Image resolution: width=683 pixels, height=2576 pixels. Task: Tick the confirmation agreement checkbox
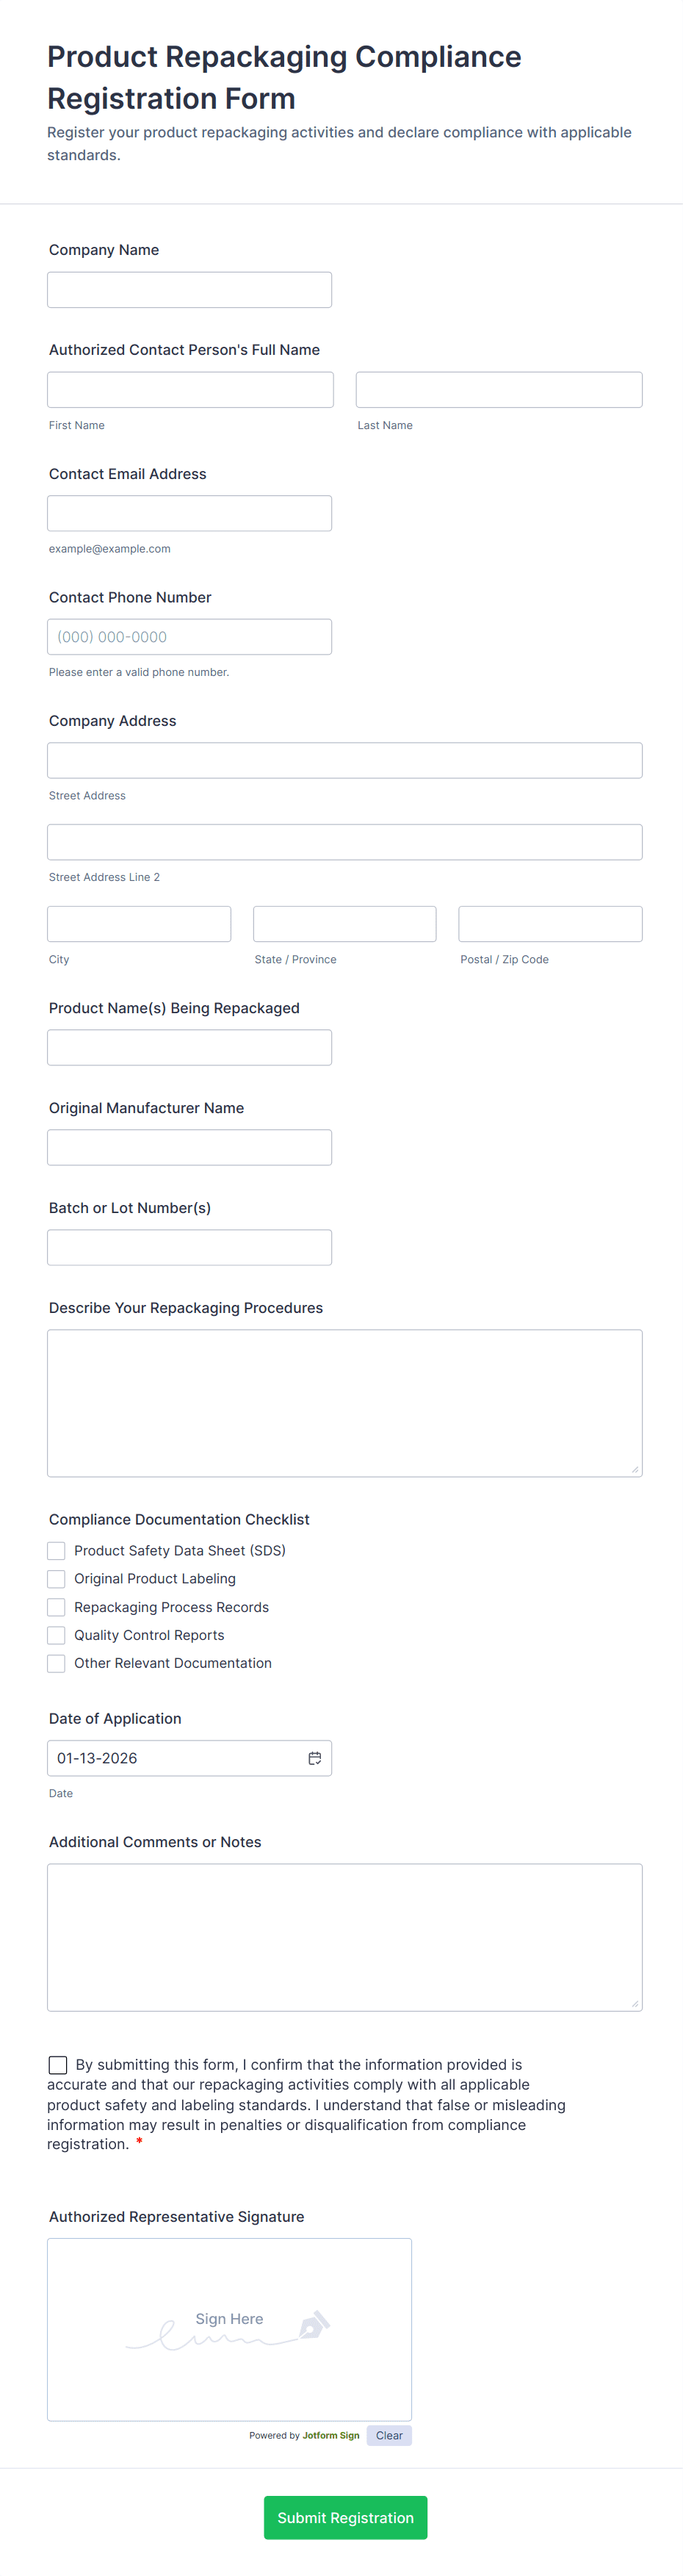(x=58, y=2064)
